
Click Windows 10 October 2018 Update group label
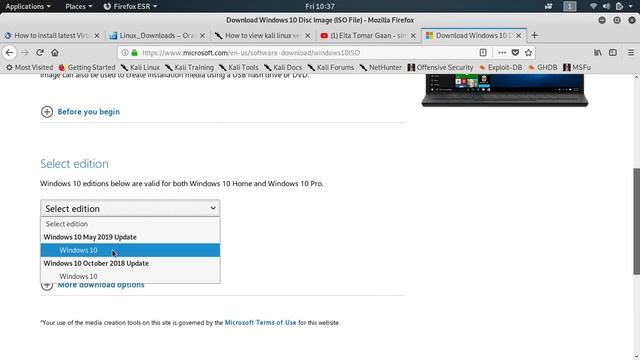coord(96,263)
